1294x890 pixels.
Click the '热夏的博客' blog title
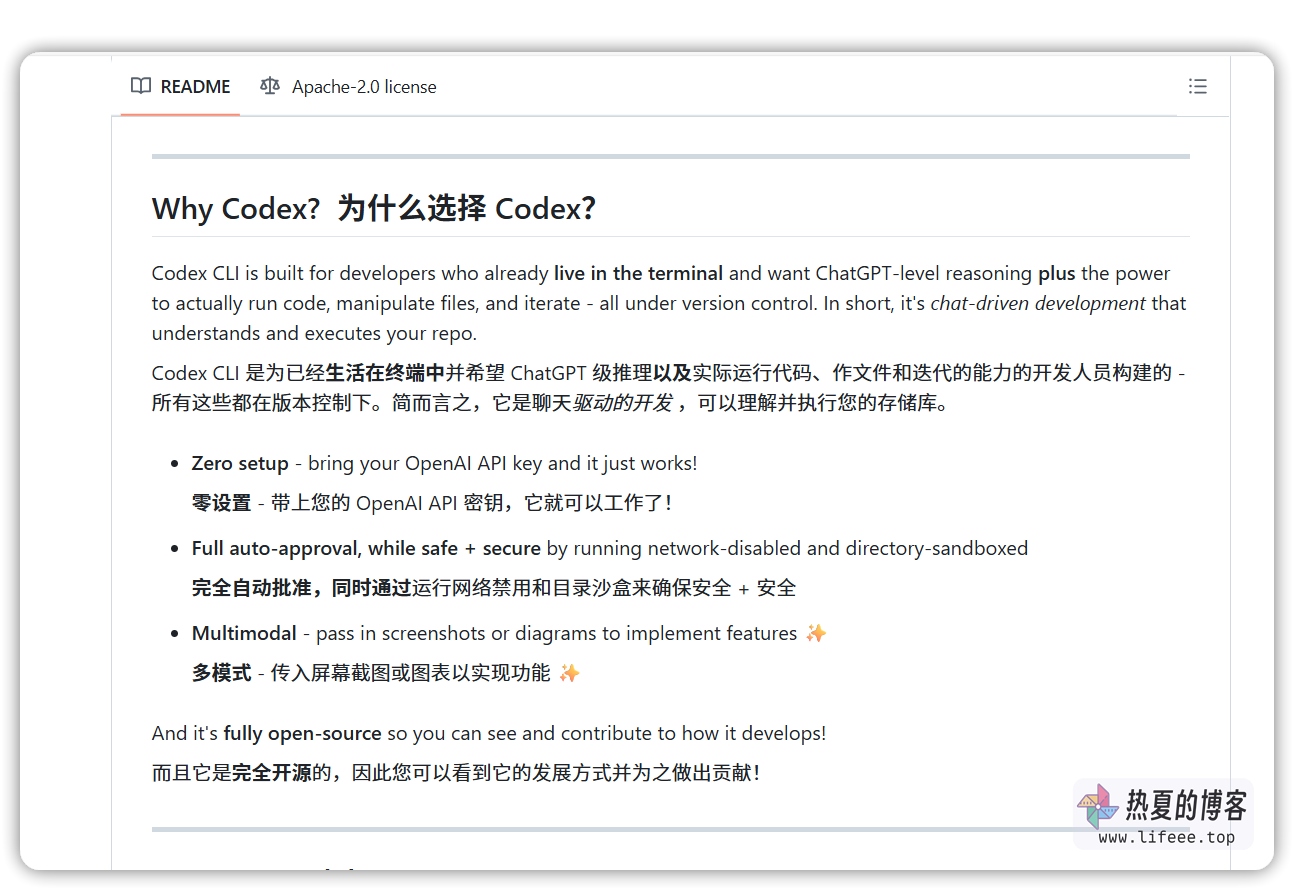pos(1186,805)
